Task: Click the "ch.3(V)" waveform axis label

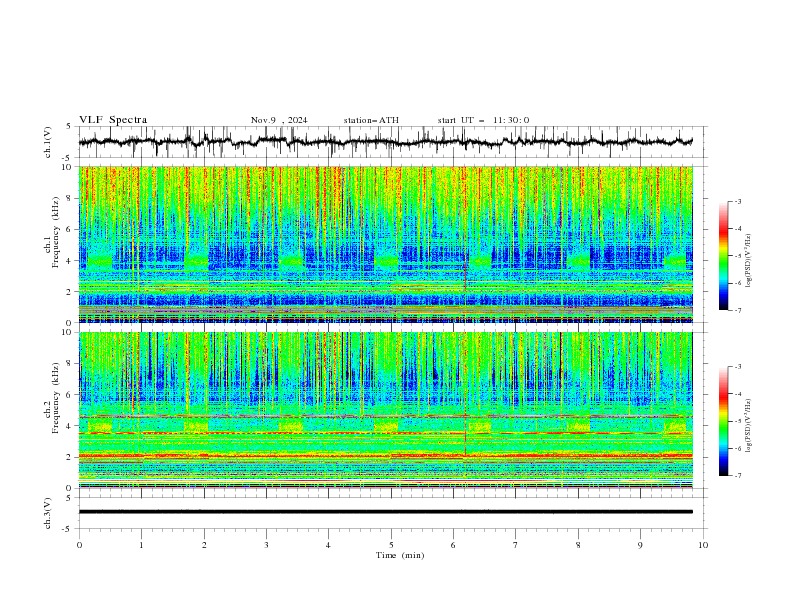Action: coord(48,513)
